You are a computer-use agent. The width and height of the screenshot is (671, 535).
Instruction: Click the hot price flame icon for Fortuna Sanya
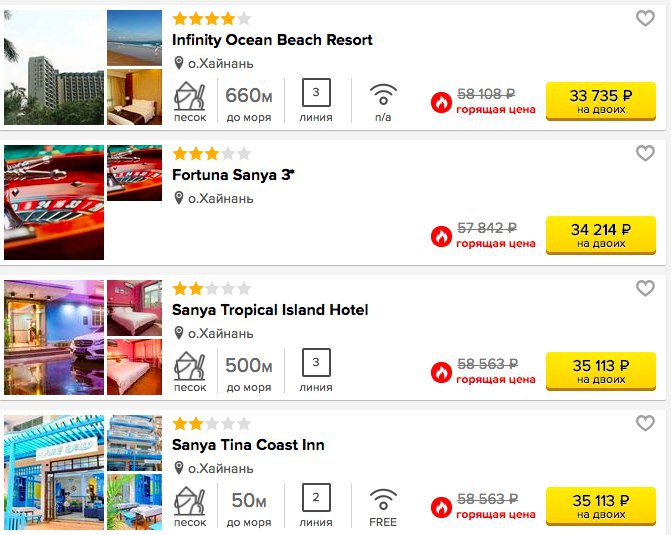click(441, 236)
